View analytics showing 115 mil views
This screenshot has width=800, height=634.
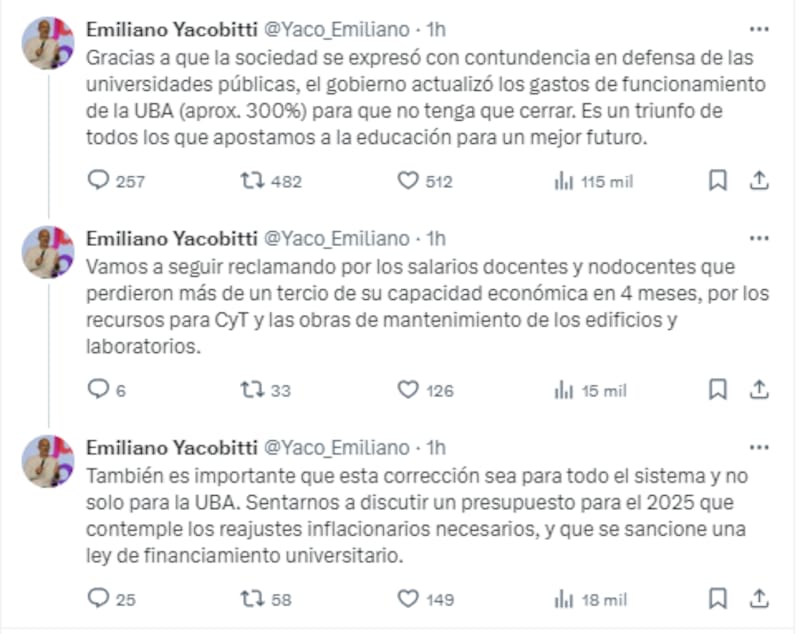[x=563, y=181]
